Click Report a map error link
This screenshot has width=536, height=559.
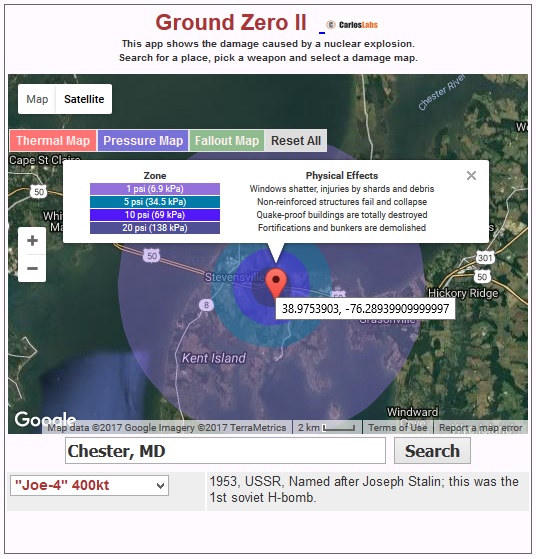coord(480,427)
